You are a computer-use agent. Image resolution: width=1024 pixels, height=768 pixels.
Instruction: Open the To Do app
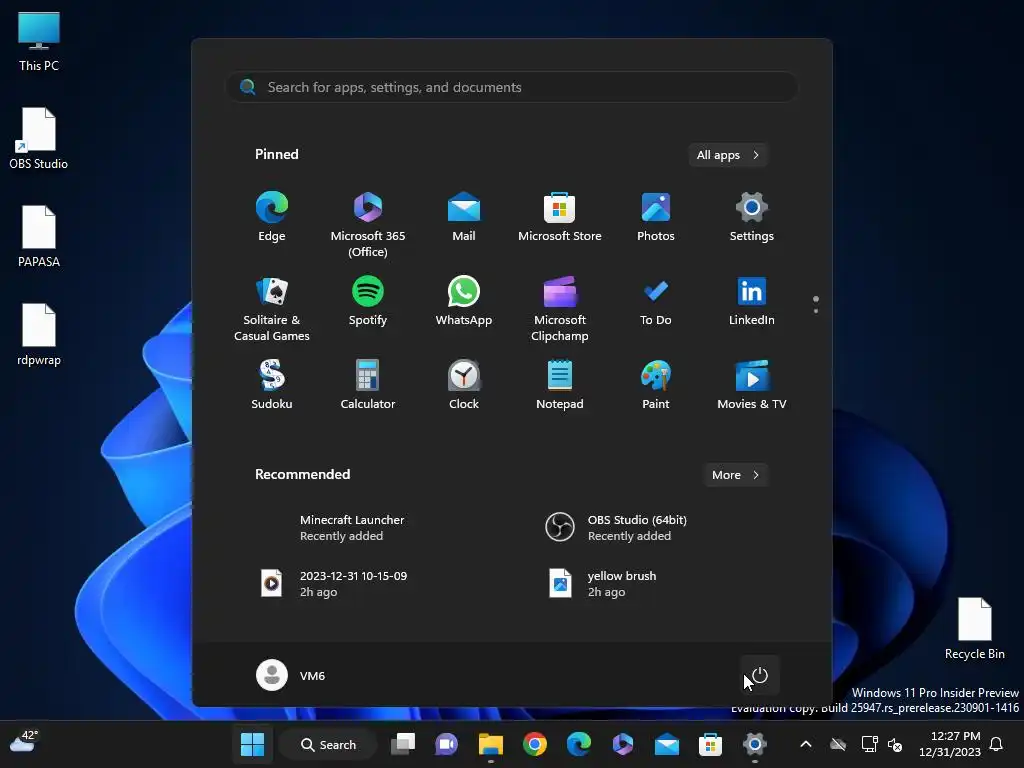click(x=656, y=301)
